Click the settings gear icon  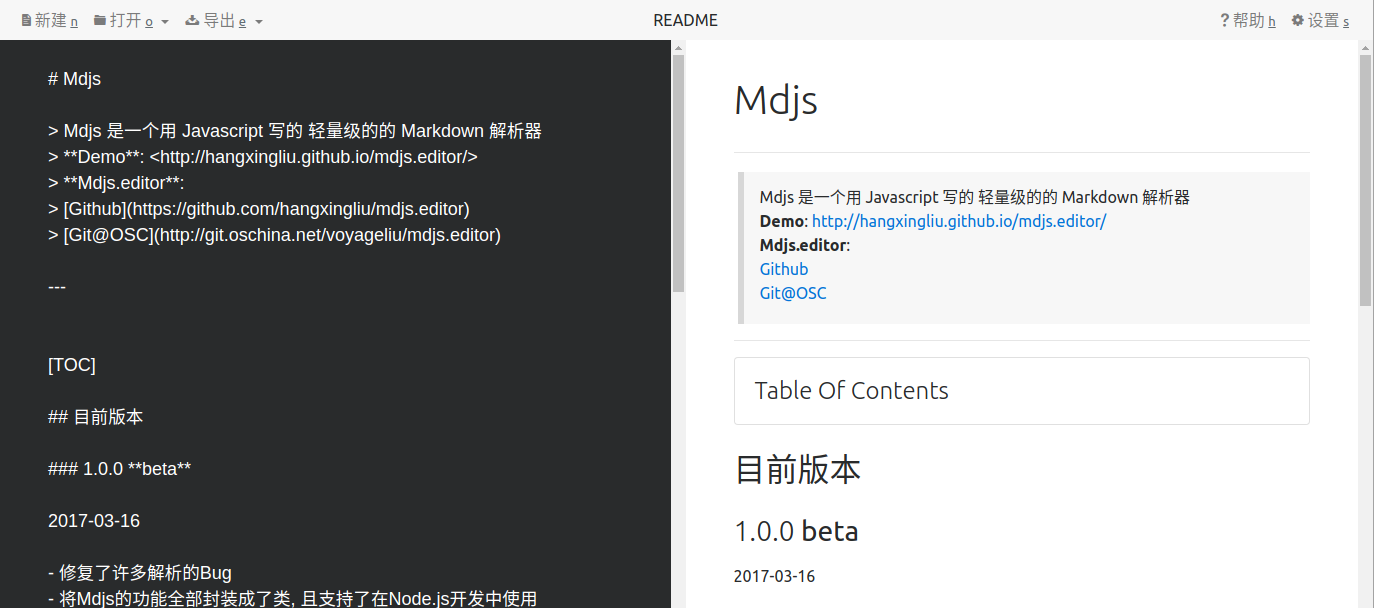tap(1298, 20)
